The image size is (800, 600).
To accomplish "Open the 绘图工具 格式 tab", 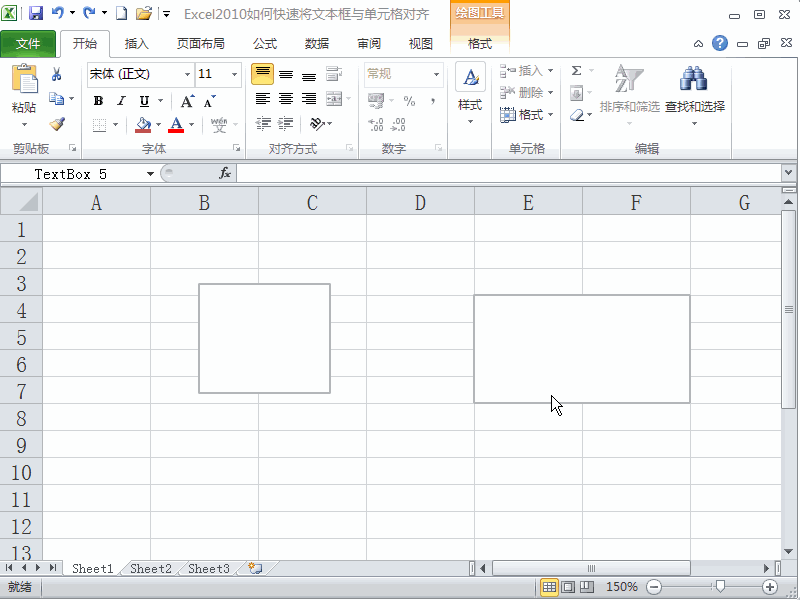I will (480, 43).
